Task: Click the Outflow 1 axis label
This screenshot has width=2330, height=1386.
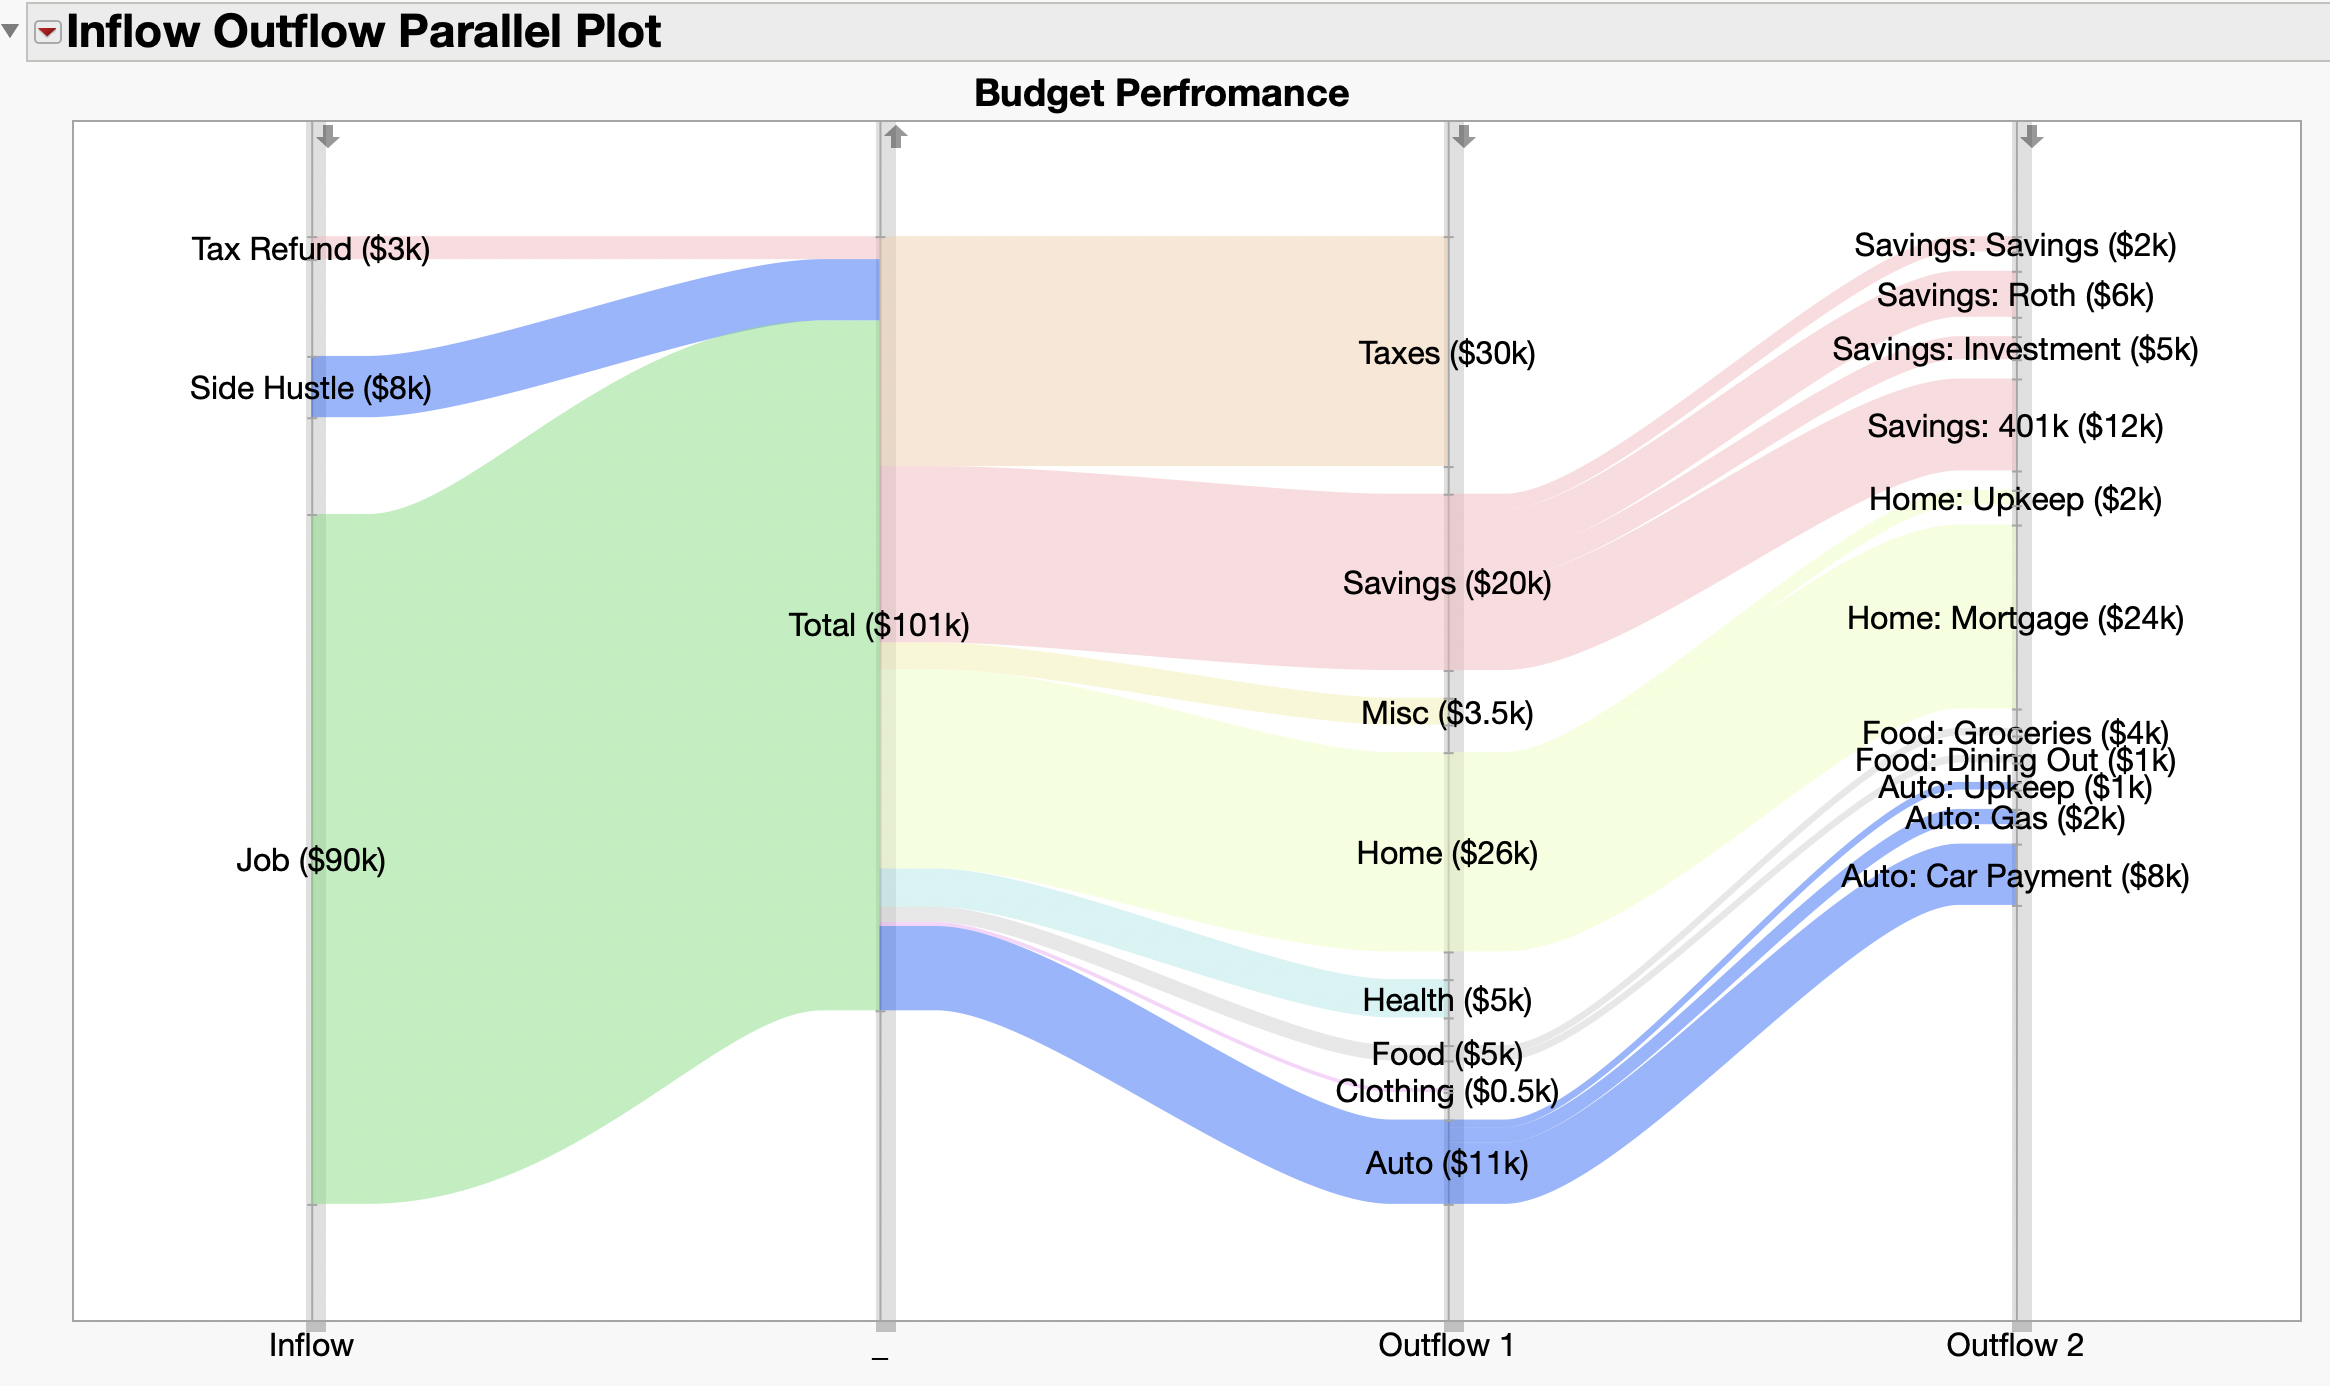Action: 1446,1345
